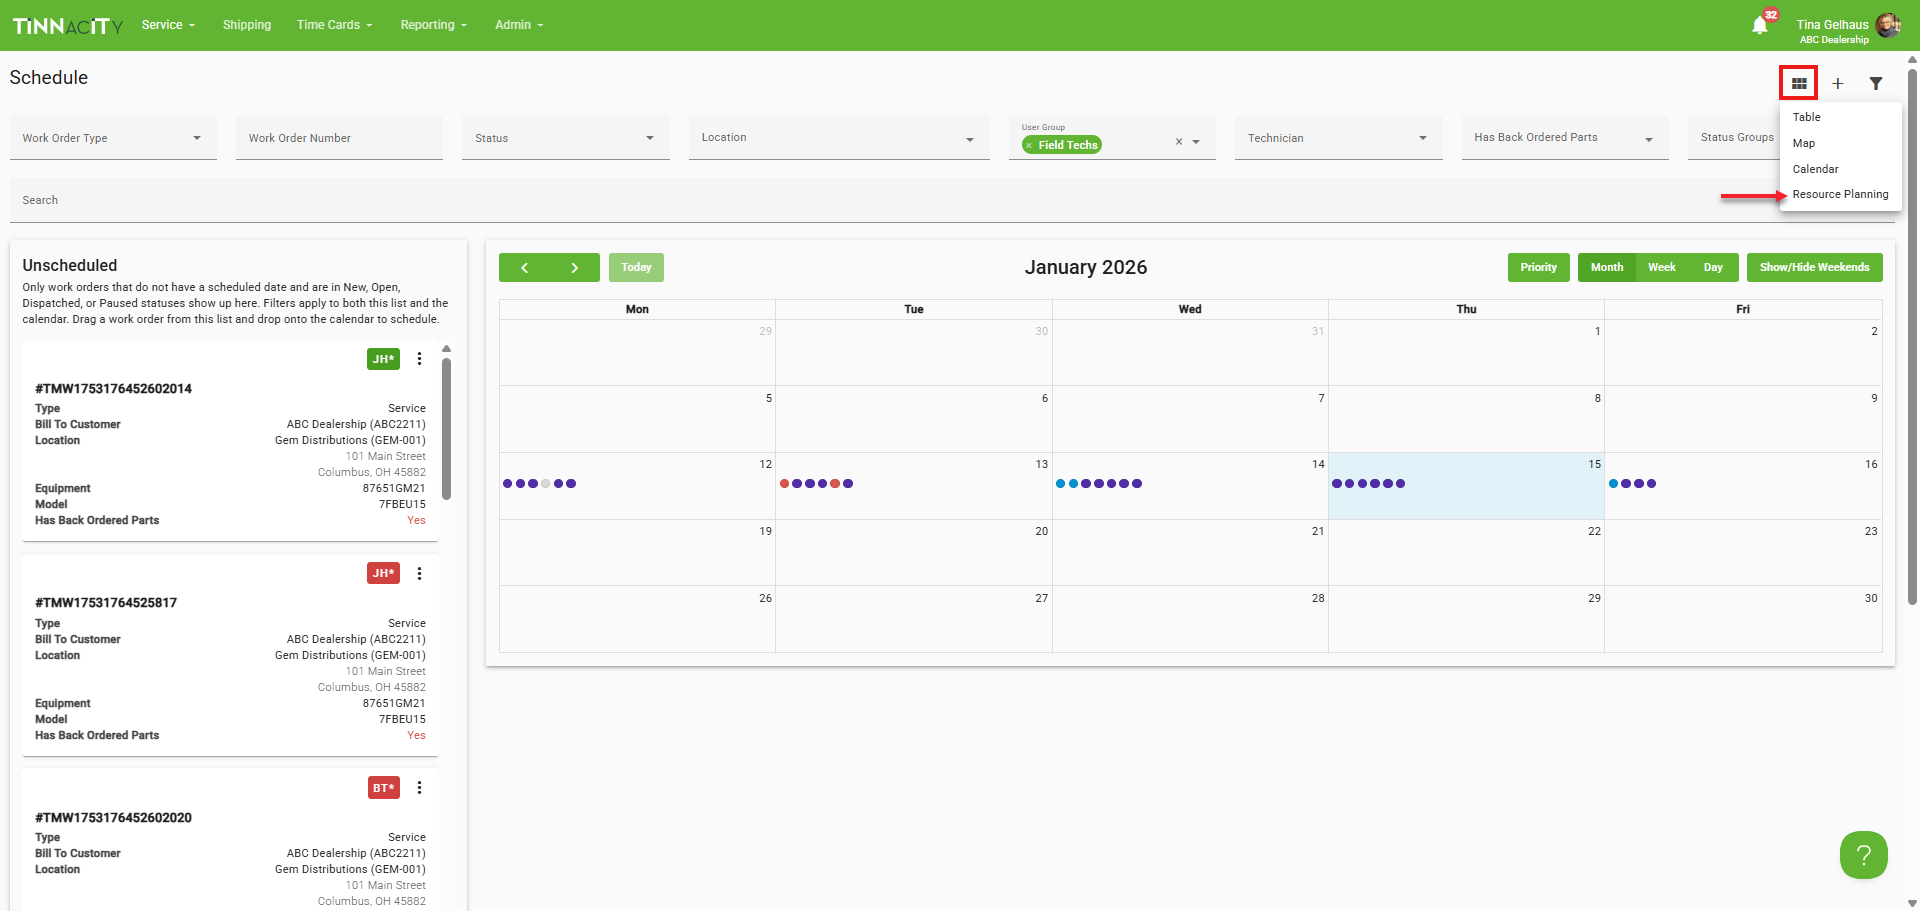Click the Unscheduled panel heading
The width and height of the screenshot is (1920, 911).
click(x=70, y=265)
